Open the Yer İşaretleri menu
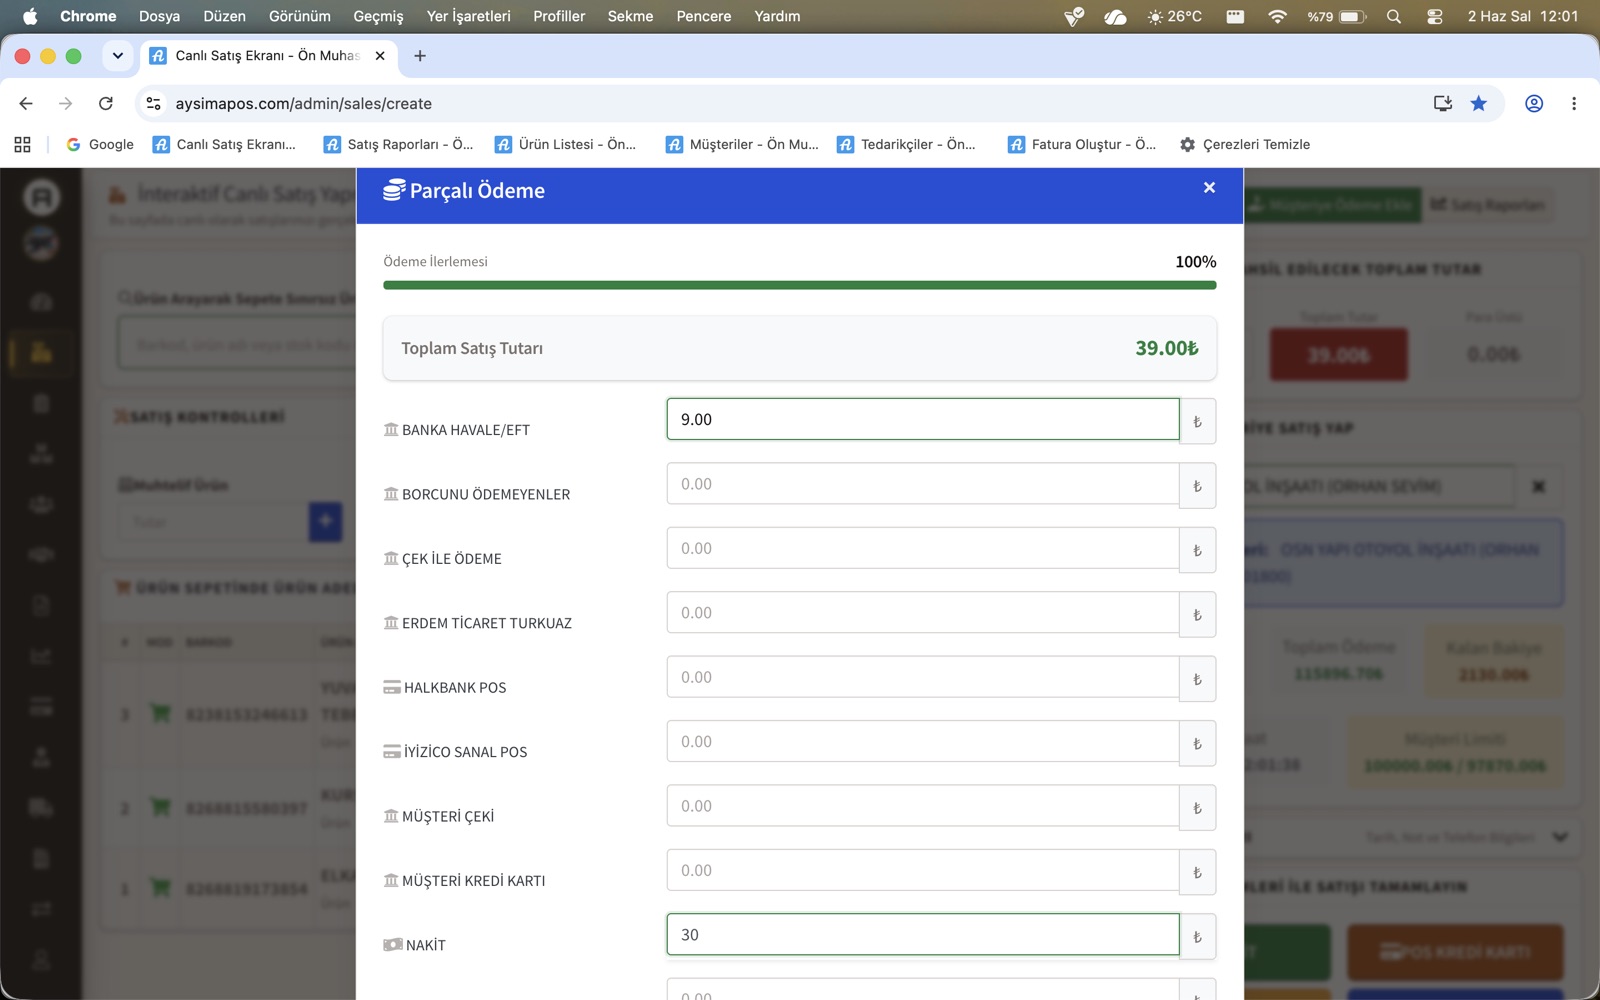Image resolution: width=1600 pixels, height=1000 pixels. point(468,16)
